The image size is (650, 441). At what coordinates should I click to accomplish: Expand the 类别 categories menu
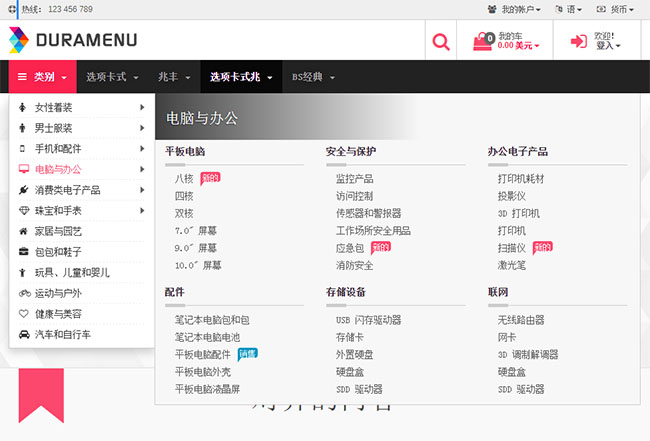click(42, 77)
